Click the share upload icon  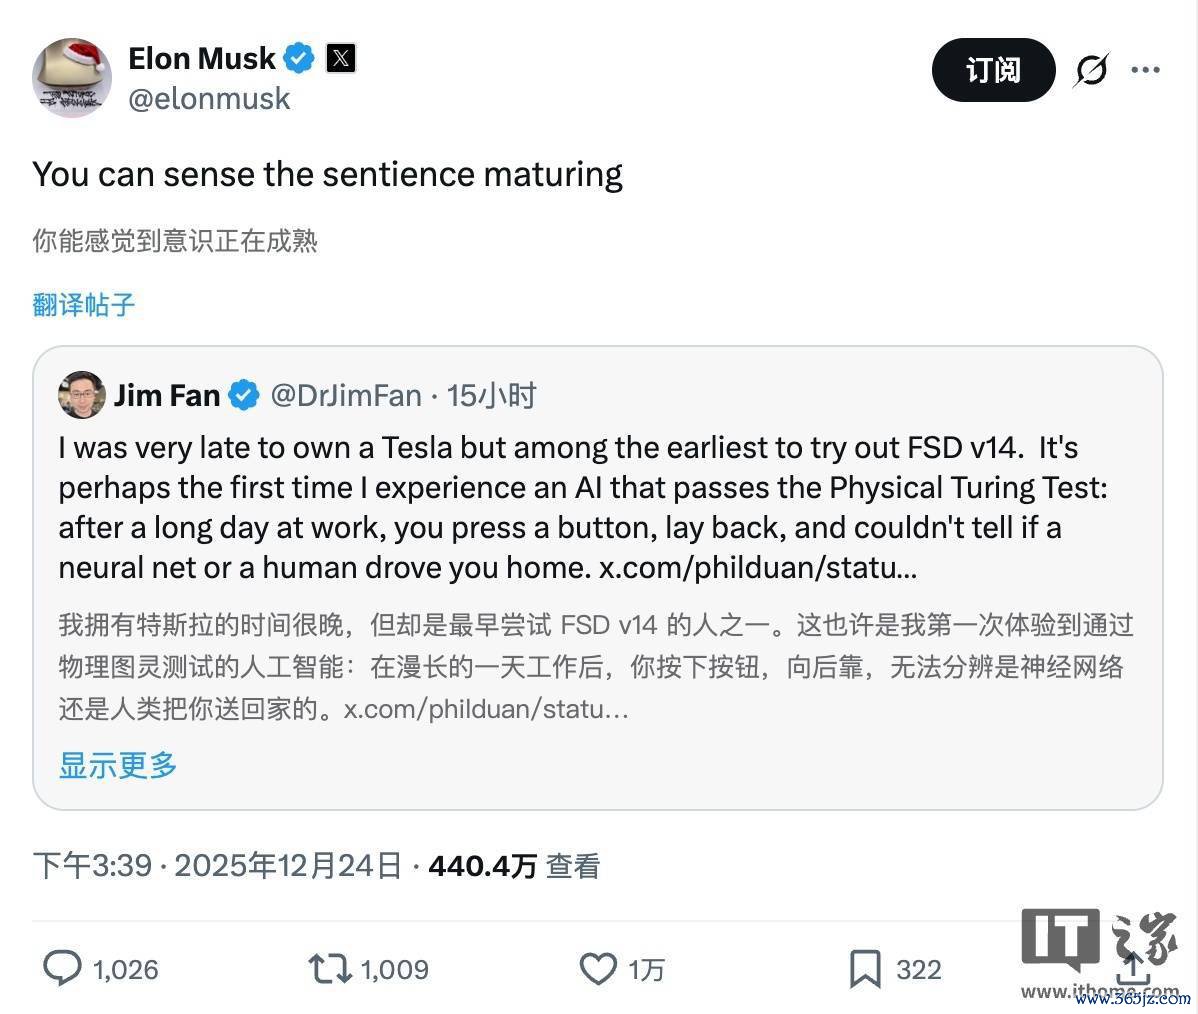(1132, 966)
